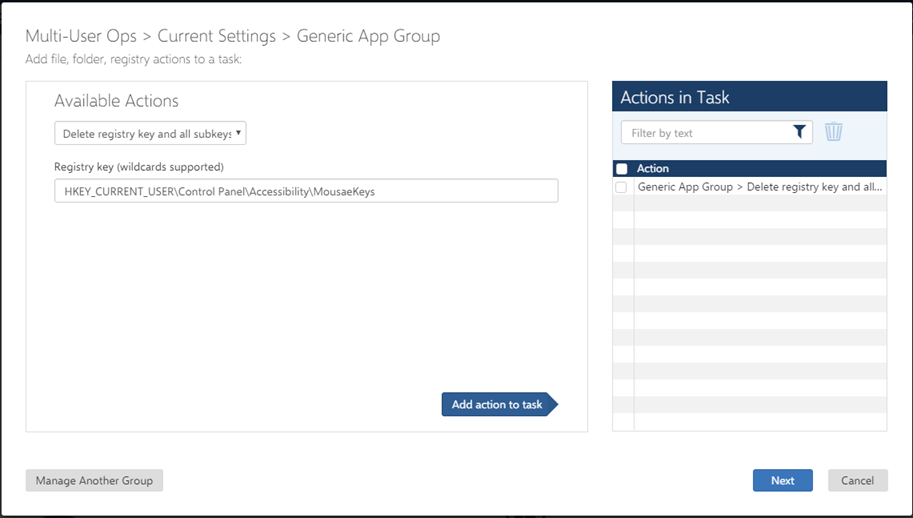This screenshot has height=518, width=913.
Task: Click the Actions in Task panel title
Action: click(675, 97)
